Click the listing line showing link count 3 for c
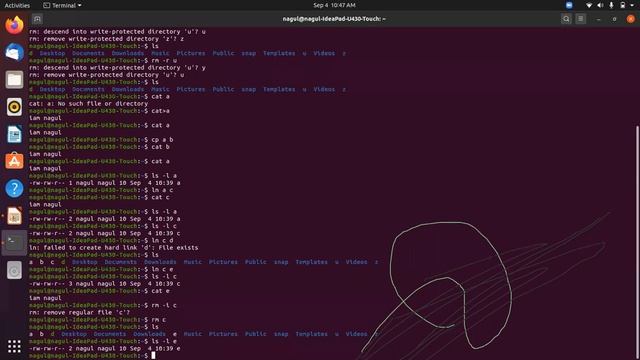 tap(104, 284)
